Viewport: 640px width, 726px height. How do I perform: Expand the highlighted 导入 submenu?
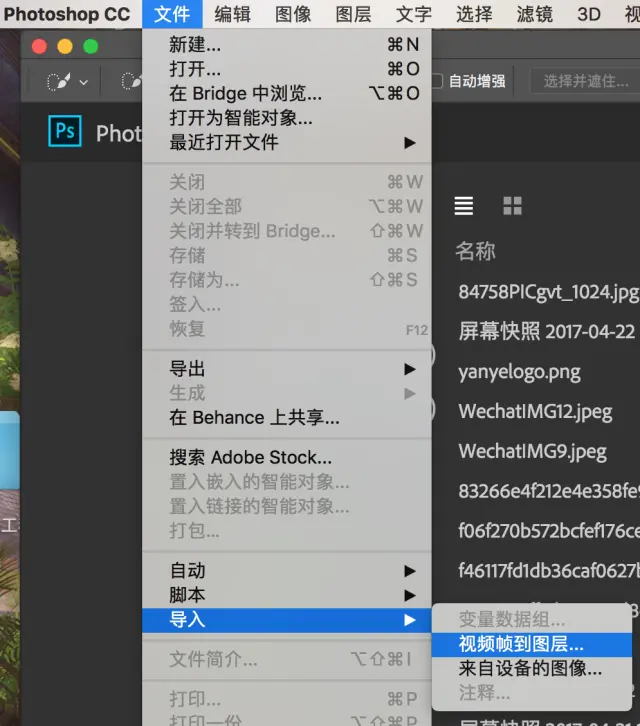[287, 620]
